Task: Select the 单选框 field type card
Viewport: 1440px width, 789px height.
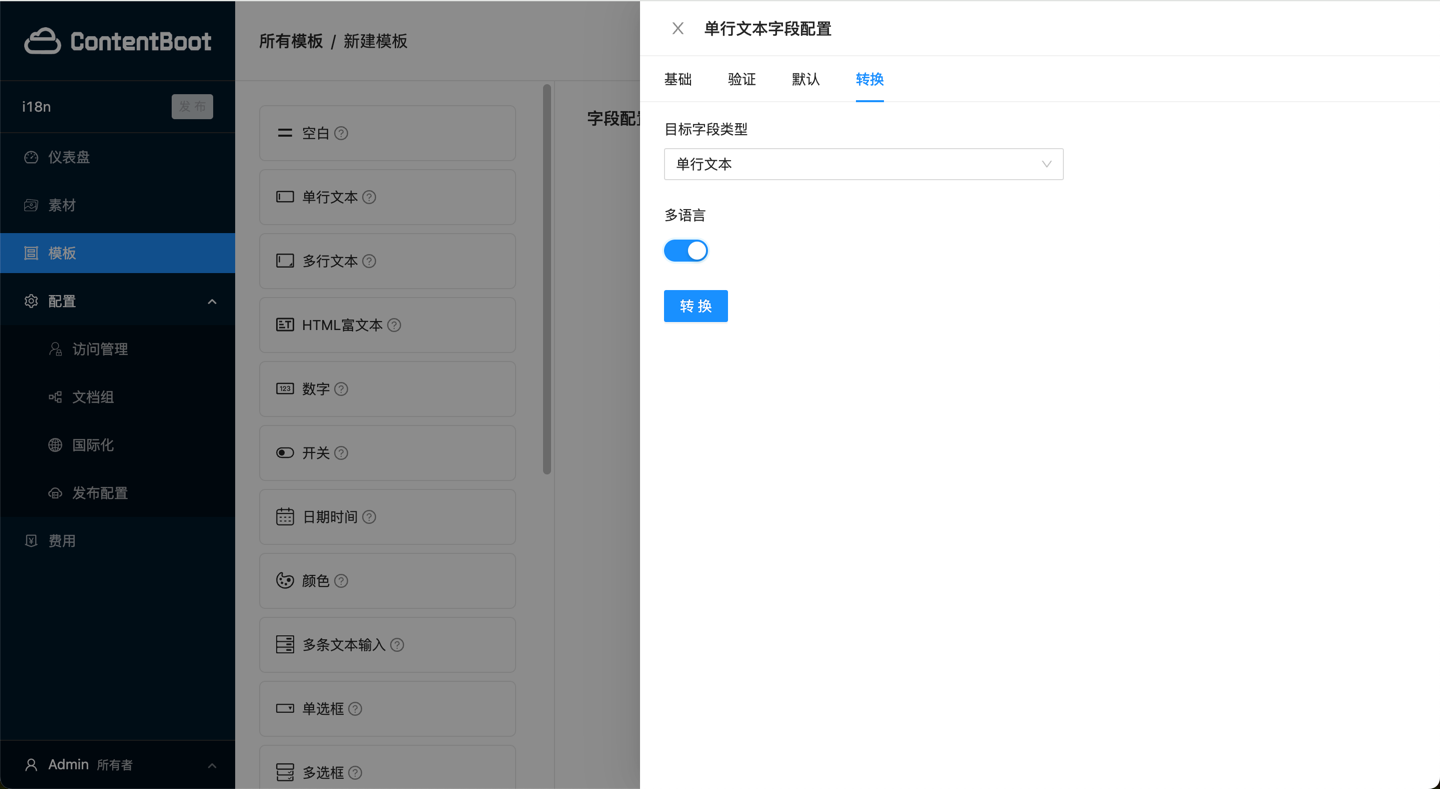Action: 388,709
